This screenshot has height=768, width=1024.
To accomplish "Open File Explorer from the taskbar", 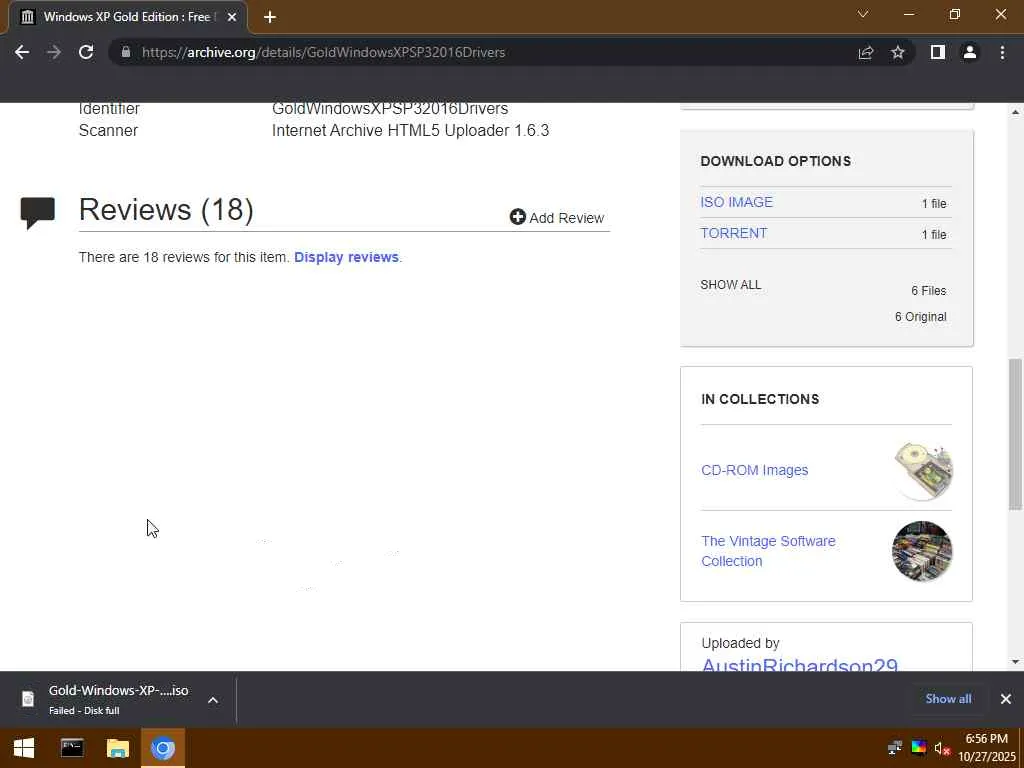I will (118, 748).
